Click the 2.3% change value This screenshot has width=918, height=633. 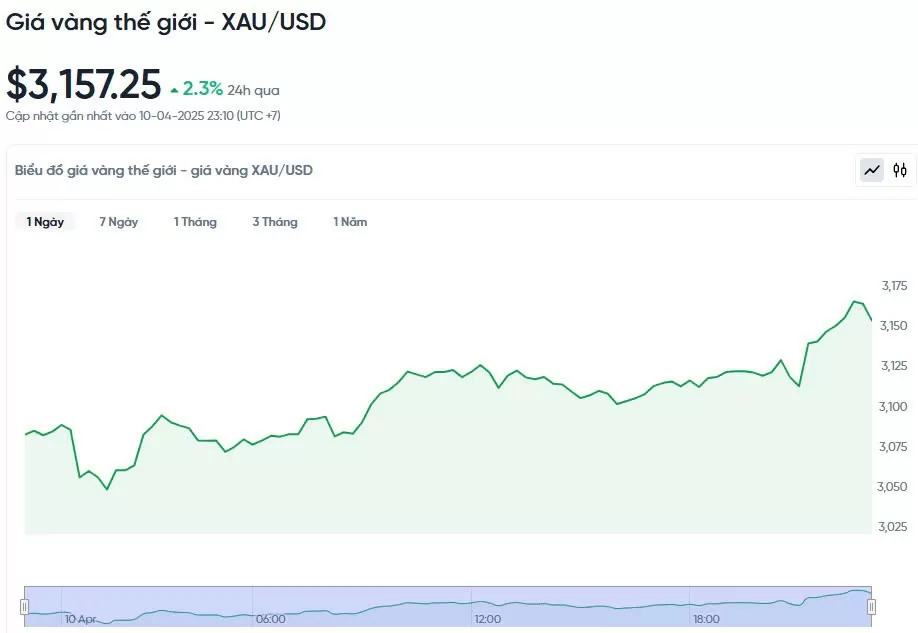203,89
